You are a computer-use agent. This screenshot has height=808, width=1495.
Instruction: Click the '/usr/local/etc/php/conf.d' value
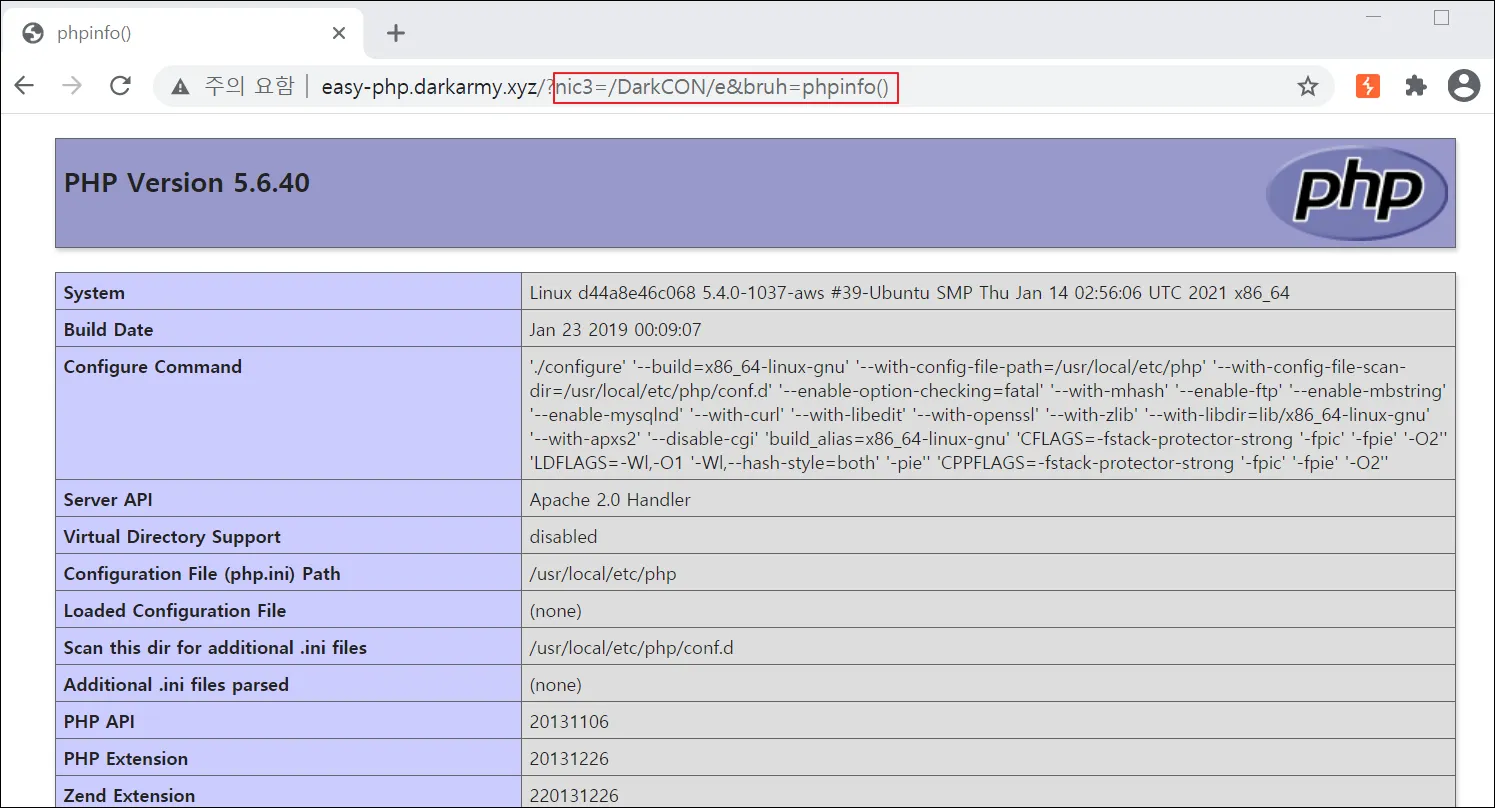pos(632,648)
